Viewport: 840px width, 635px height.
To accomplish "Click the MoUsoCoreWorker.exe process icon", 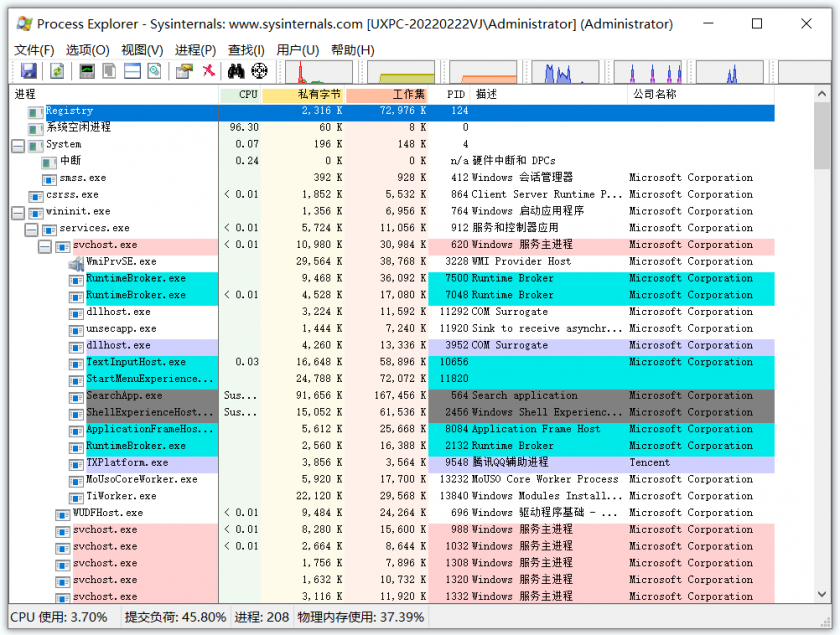I will pyautogui.click(x=76, y=480).
